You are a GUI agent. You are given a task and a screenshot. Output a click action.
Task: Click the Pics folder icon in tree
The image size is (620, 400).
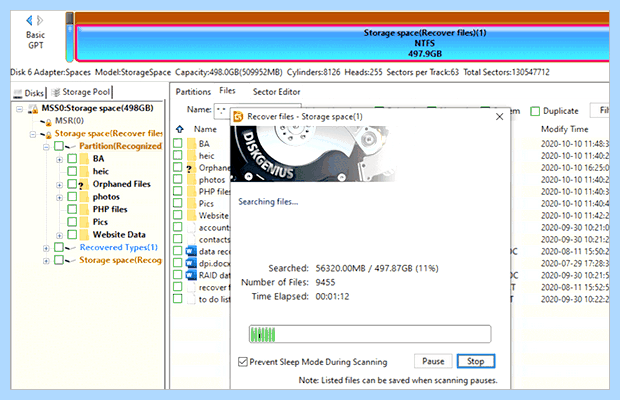tap(84, 222)
